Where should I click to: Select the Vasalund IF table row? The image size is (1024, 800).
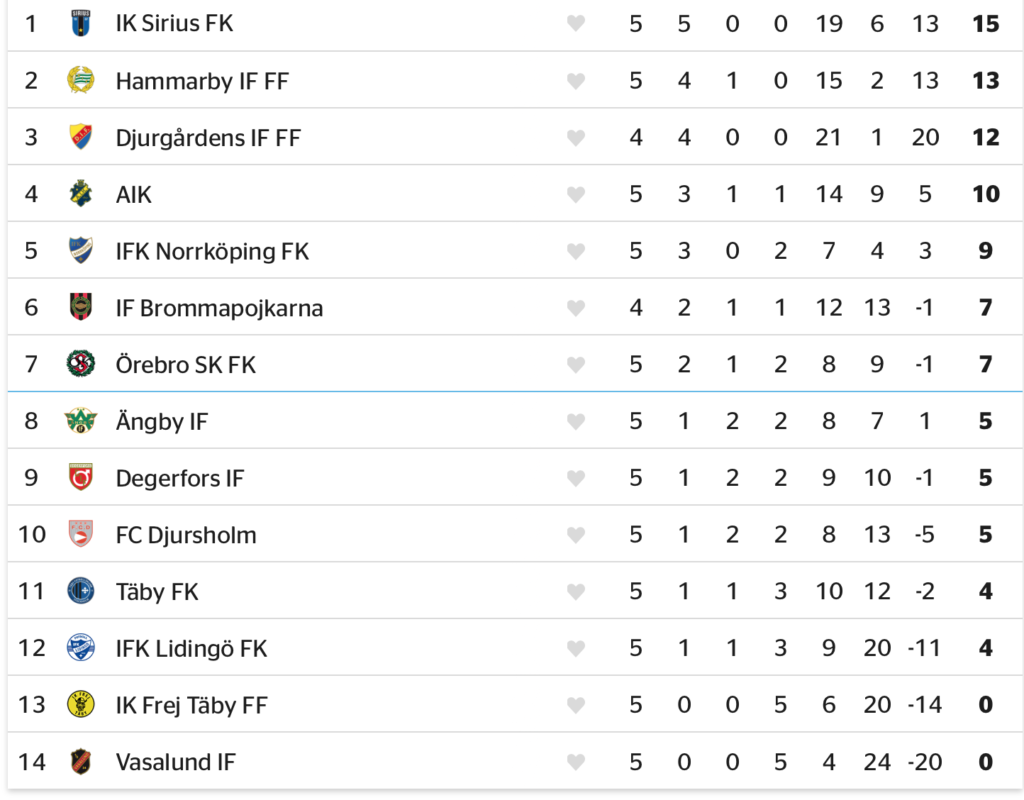pyautogui.click(x=400, y=761)
